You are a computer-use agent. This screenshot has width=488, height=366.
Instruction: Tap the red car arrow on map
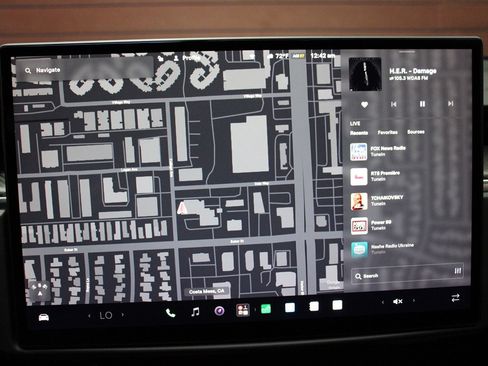point(182,208)
